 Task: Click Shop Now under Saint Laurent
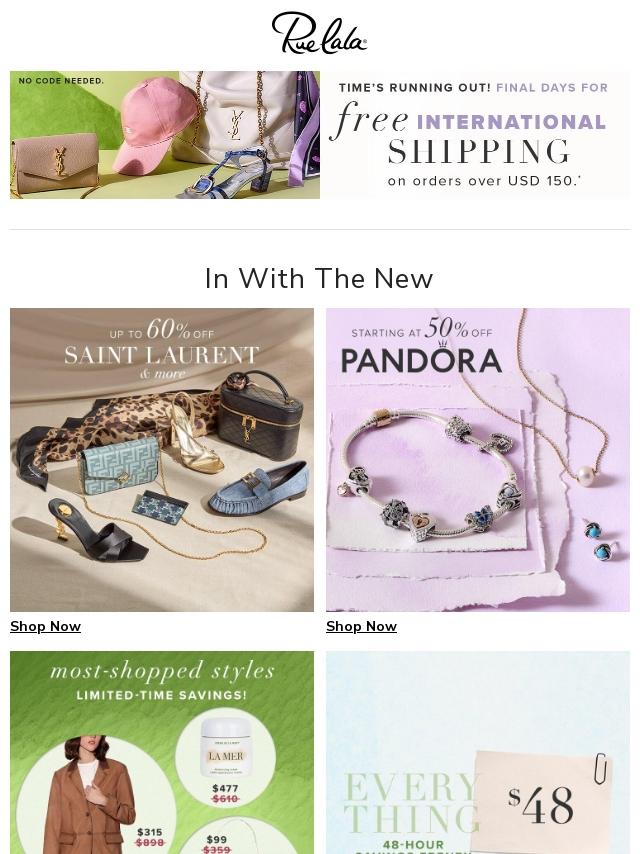(45, 626)
